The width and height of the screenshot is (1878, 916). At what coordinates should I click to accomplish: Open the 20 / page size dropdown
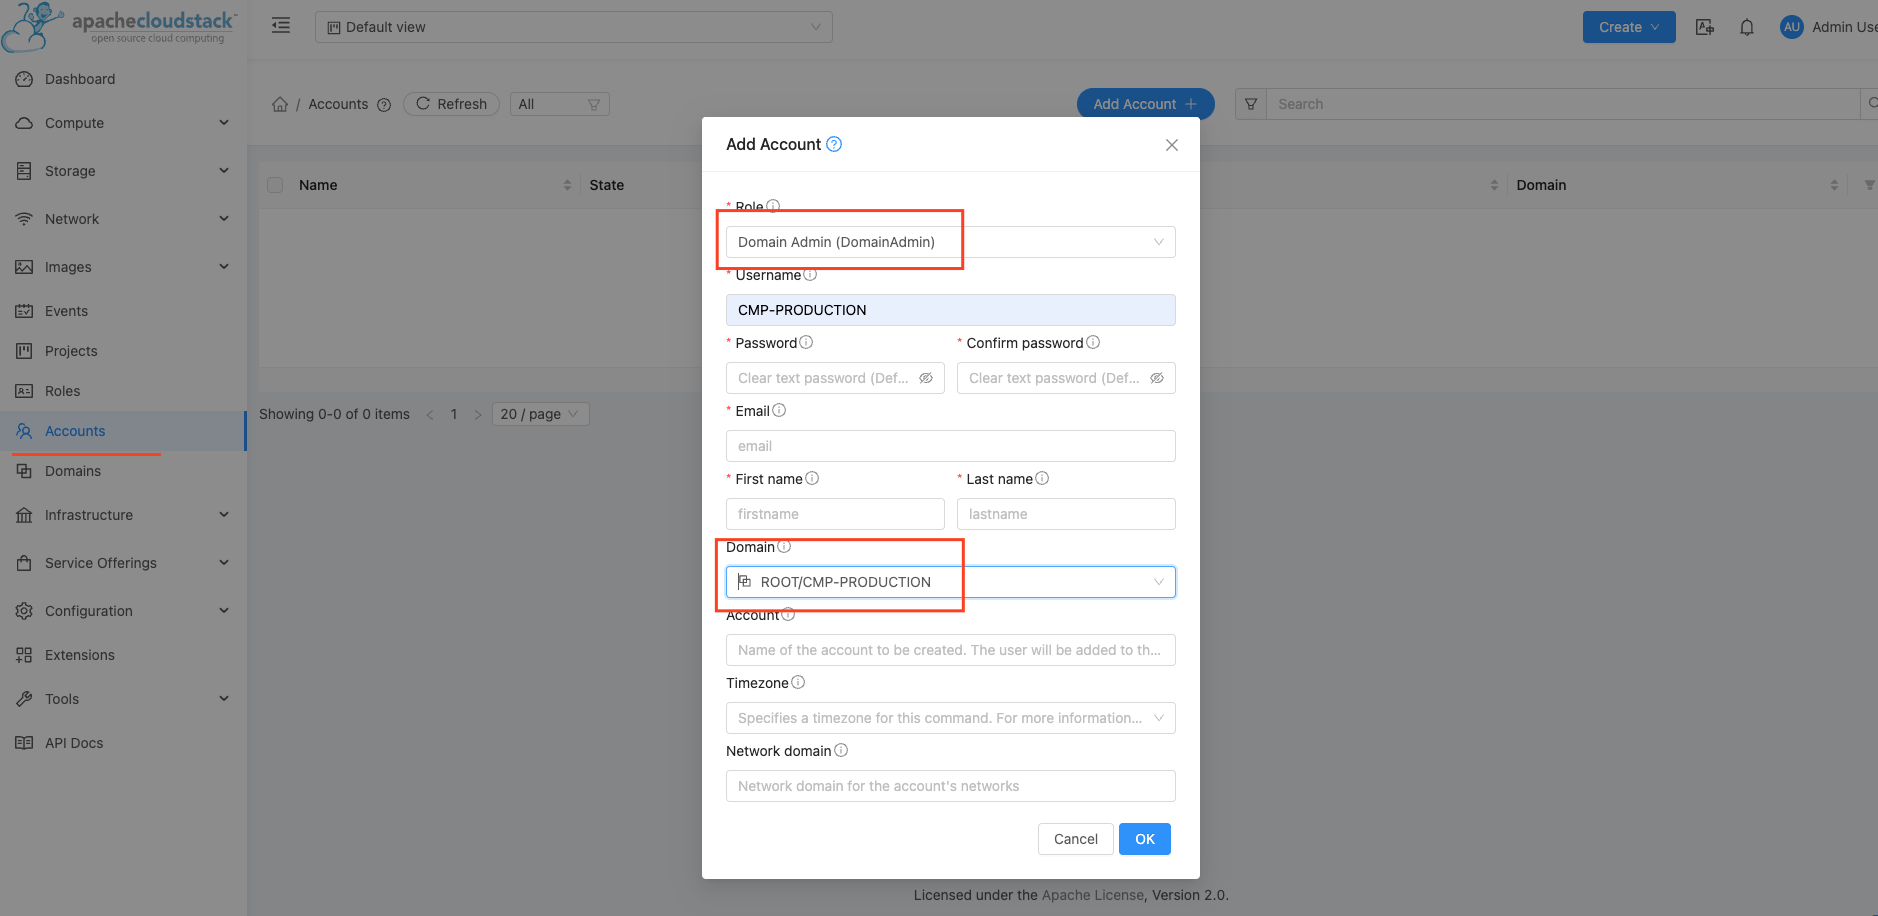541,414
